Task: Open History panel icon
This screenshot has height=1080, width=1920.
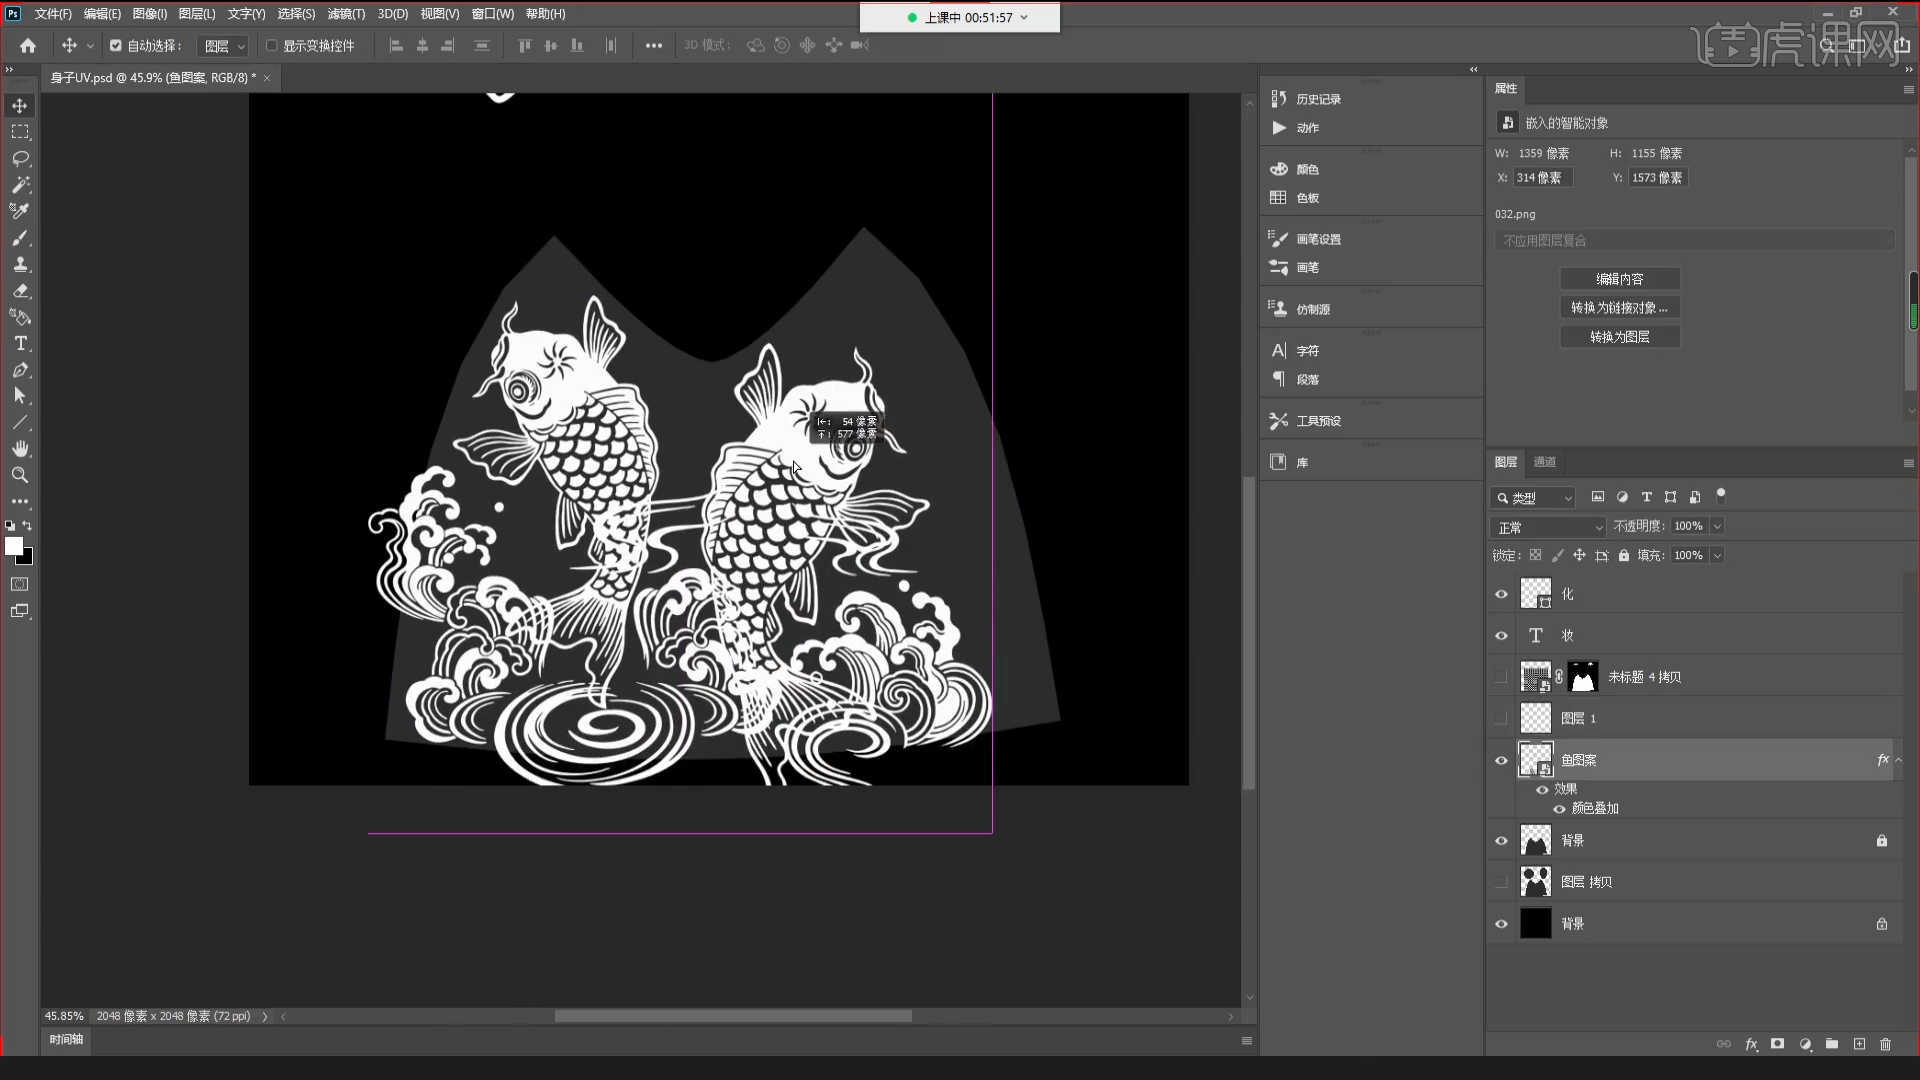Action: [1278, 98]
